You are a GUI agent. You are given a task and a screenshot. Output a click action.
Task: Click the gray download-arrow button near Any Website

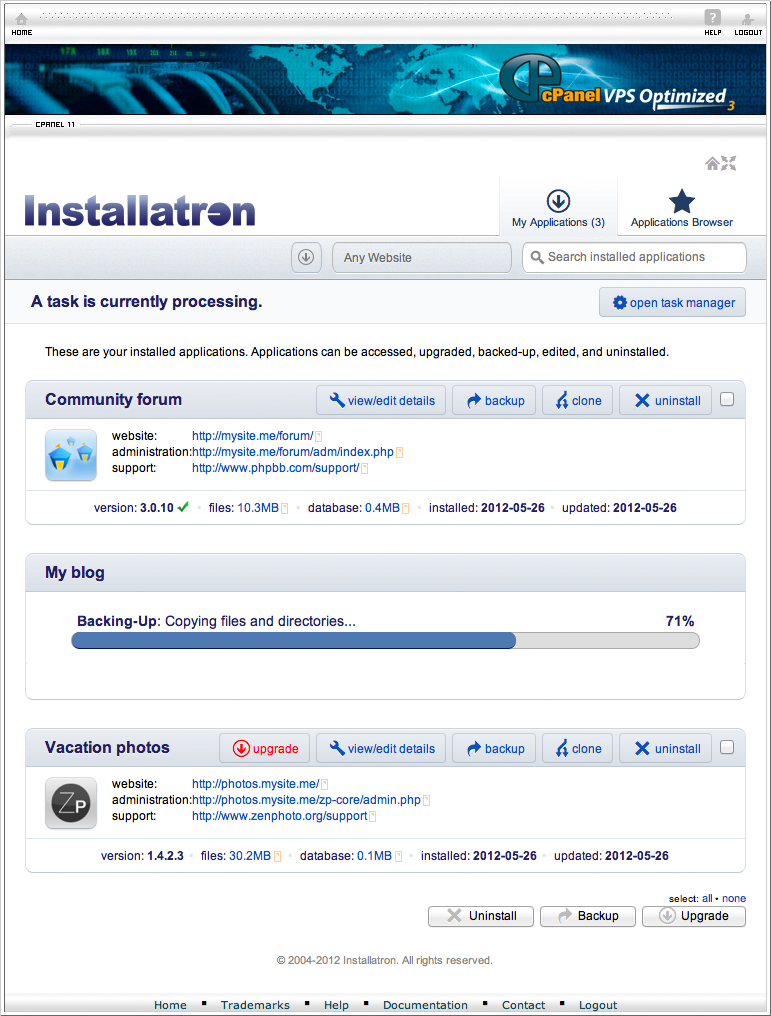(x=306, y=257)
